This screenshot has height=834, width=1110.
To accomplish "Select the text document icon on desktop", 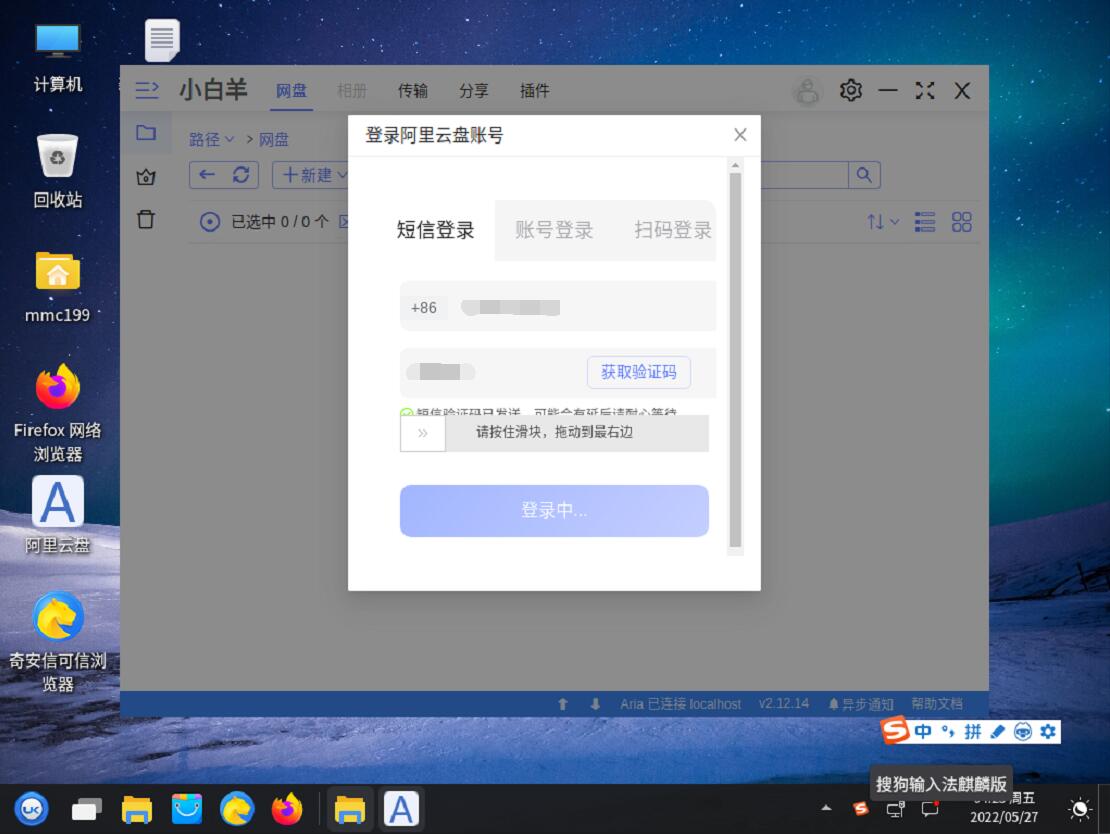I will click(162, 40).
